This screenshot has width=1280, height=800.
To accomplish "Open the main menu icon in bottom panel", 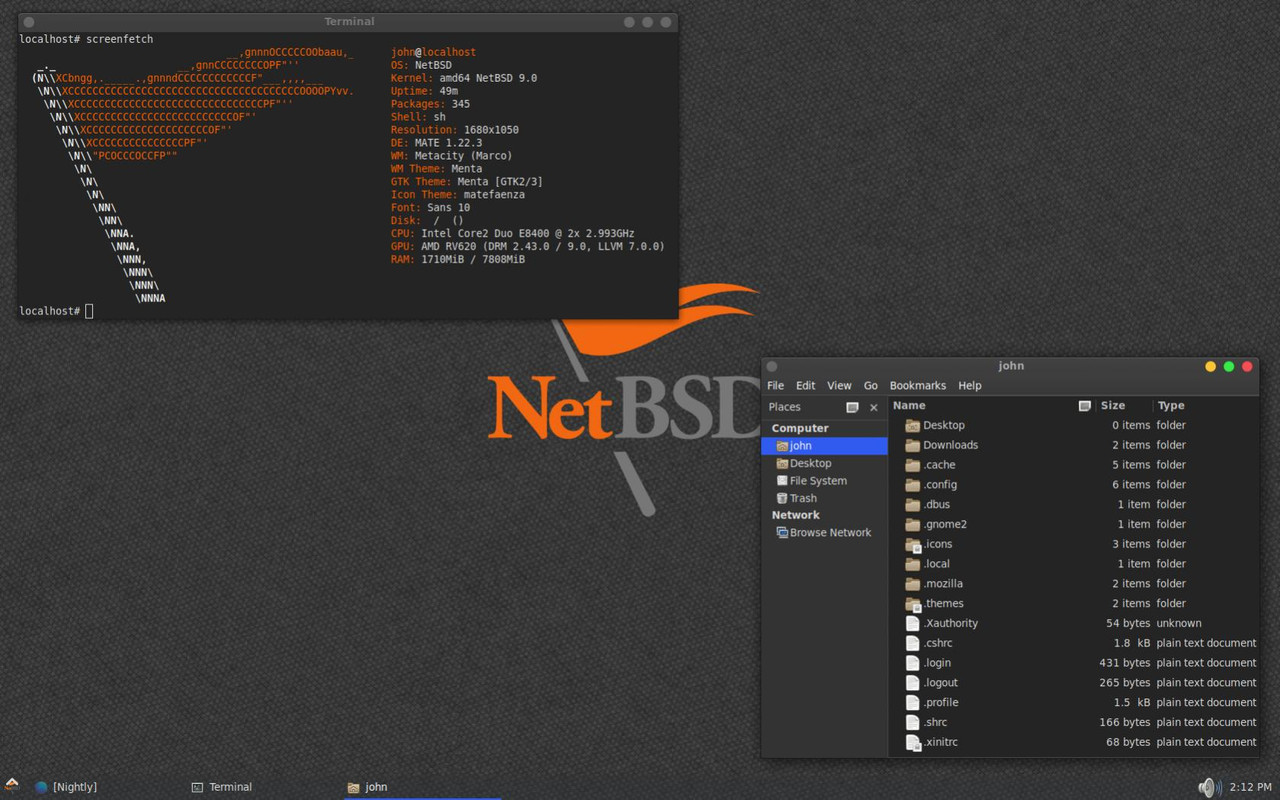I will click(x=12, y=787).
